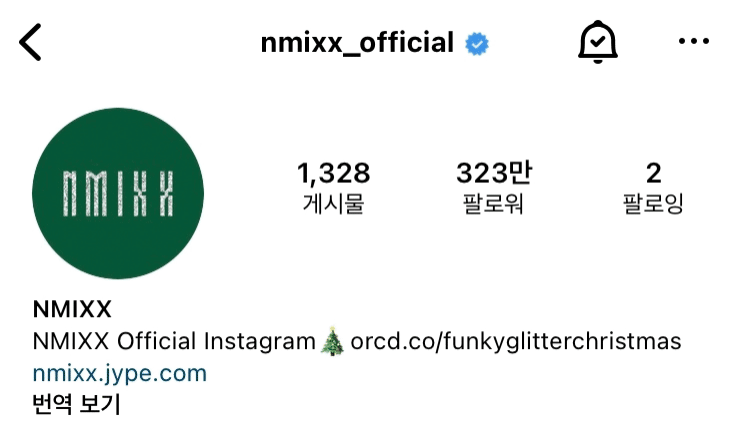Open the 323만 followers number
The width and height of the screenshot is (750, 424).
coord(494,172)
